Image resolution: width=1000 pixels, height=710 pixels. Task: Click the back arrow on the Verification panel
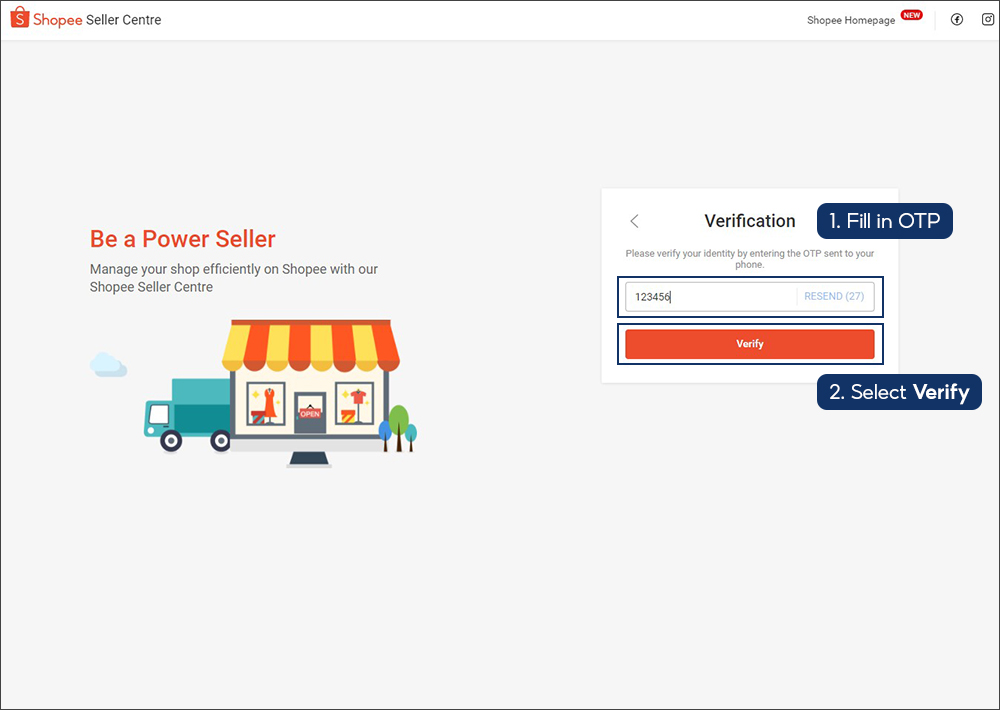tap(634, 221)
